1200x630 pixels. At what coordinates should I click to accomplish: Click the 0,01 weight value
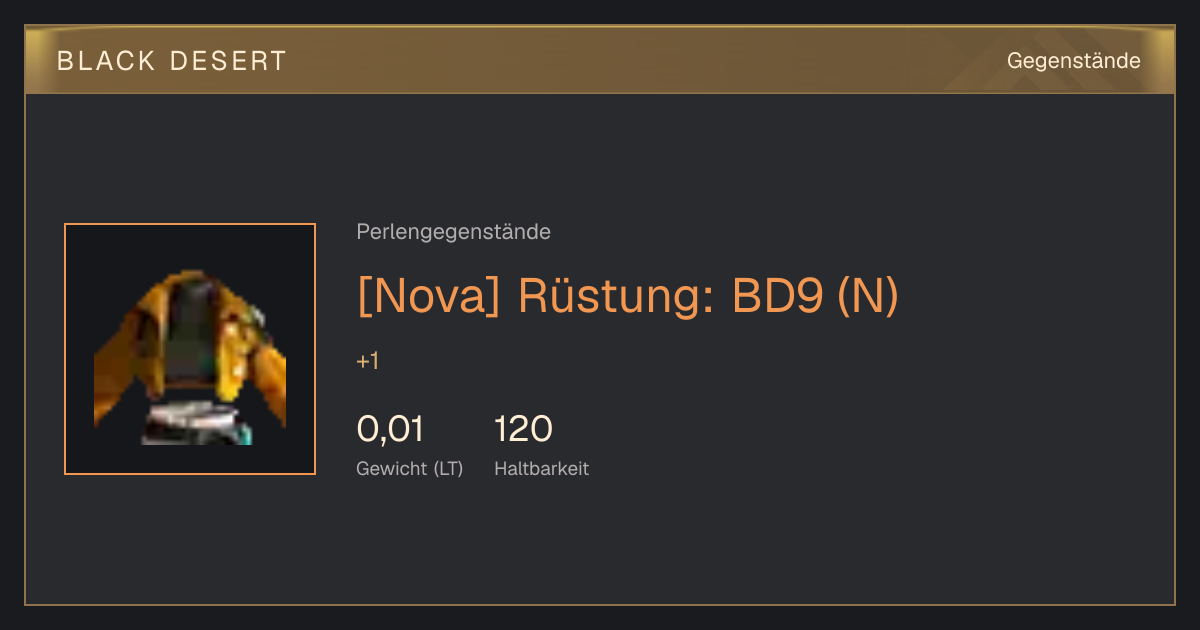click(390, 429)
